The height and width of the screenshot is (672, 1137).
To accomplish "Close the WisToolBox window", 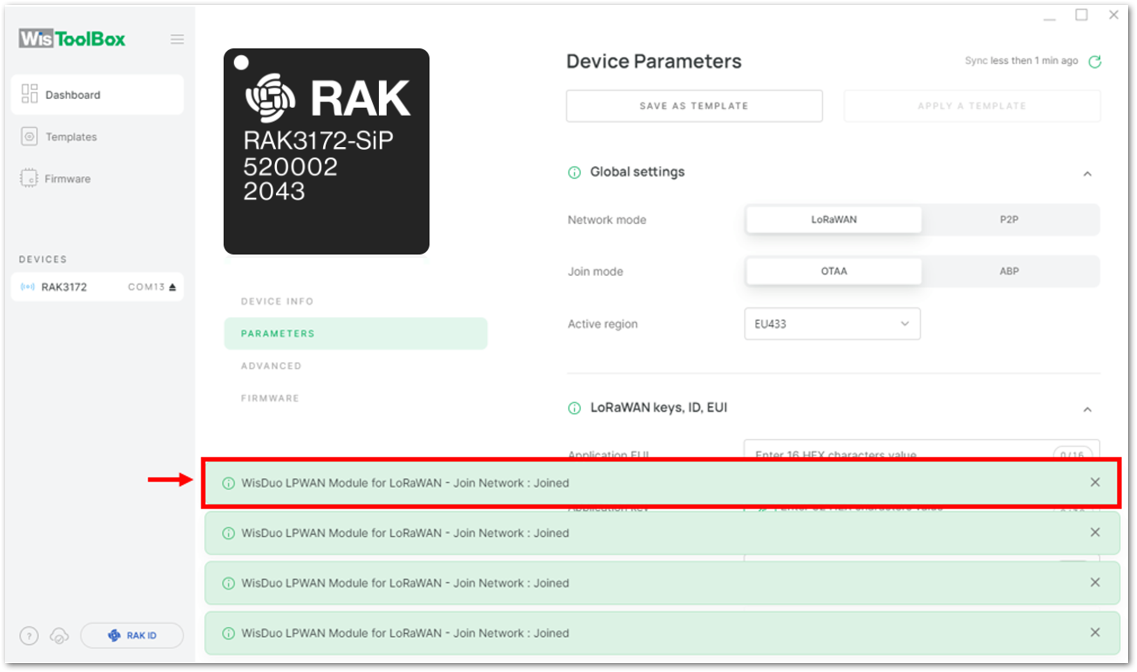I will click(x=1114, y=14).
